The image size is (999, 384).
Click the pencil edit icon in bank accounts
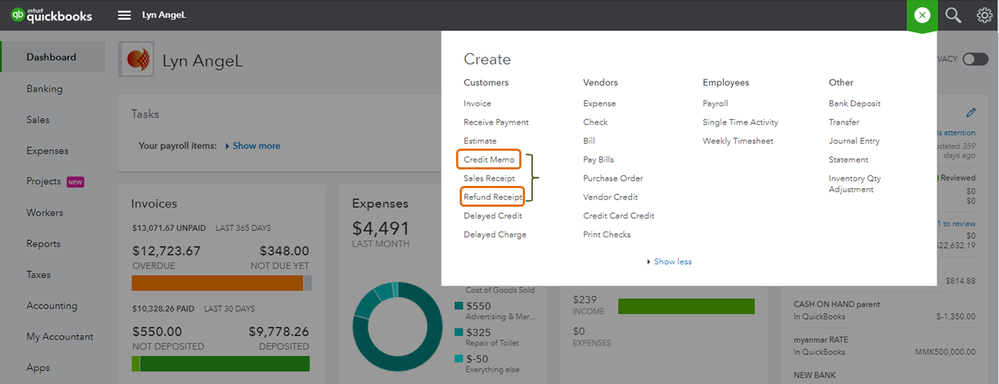tap(970, 113)
